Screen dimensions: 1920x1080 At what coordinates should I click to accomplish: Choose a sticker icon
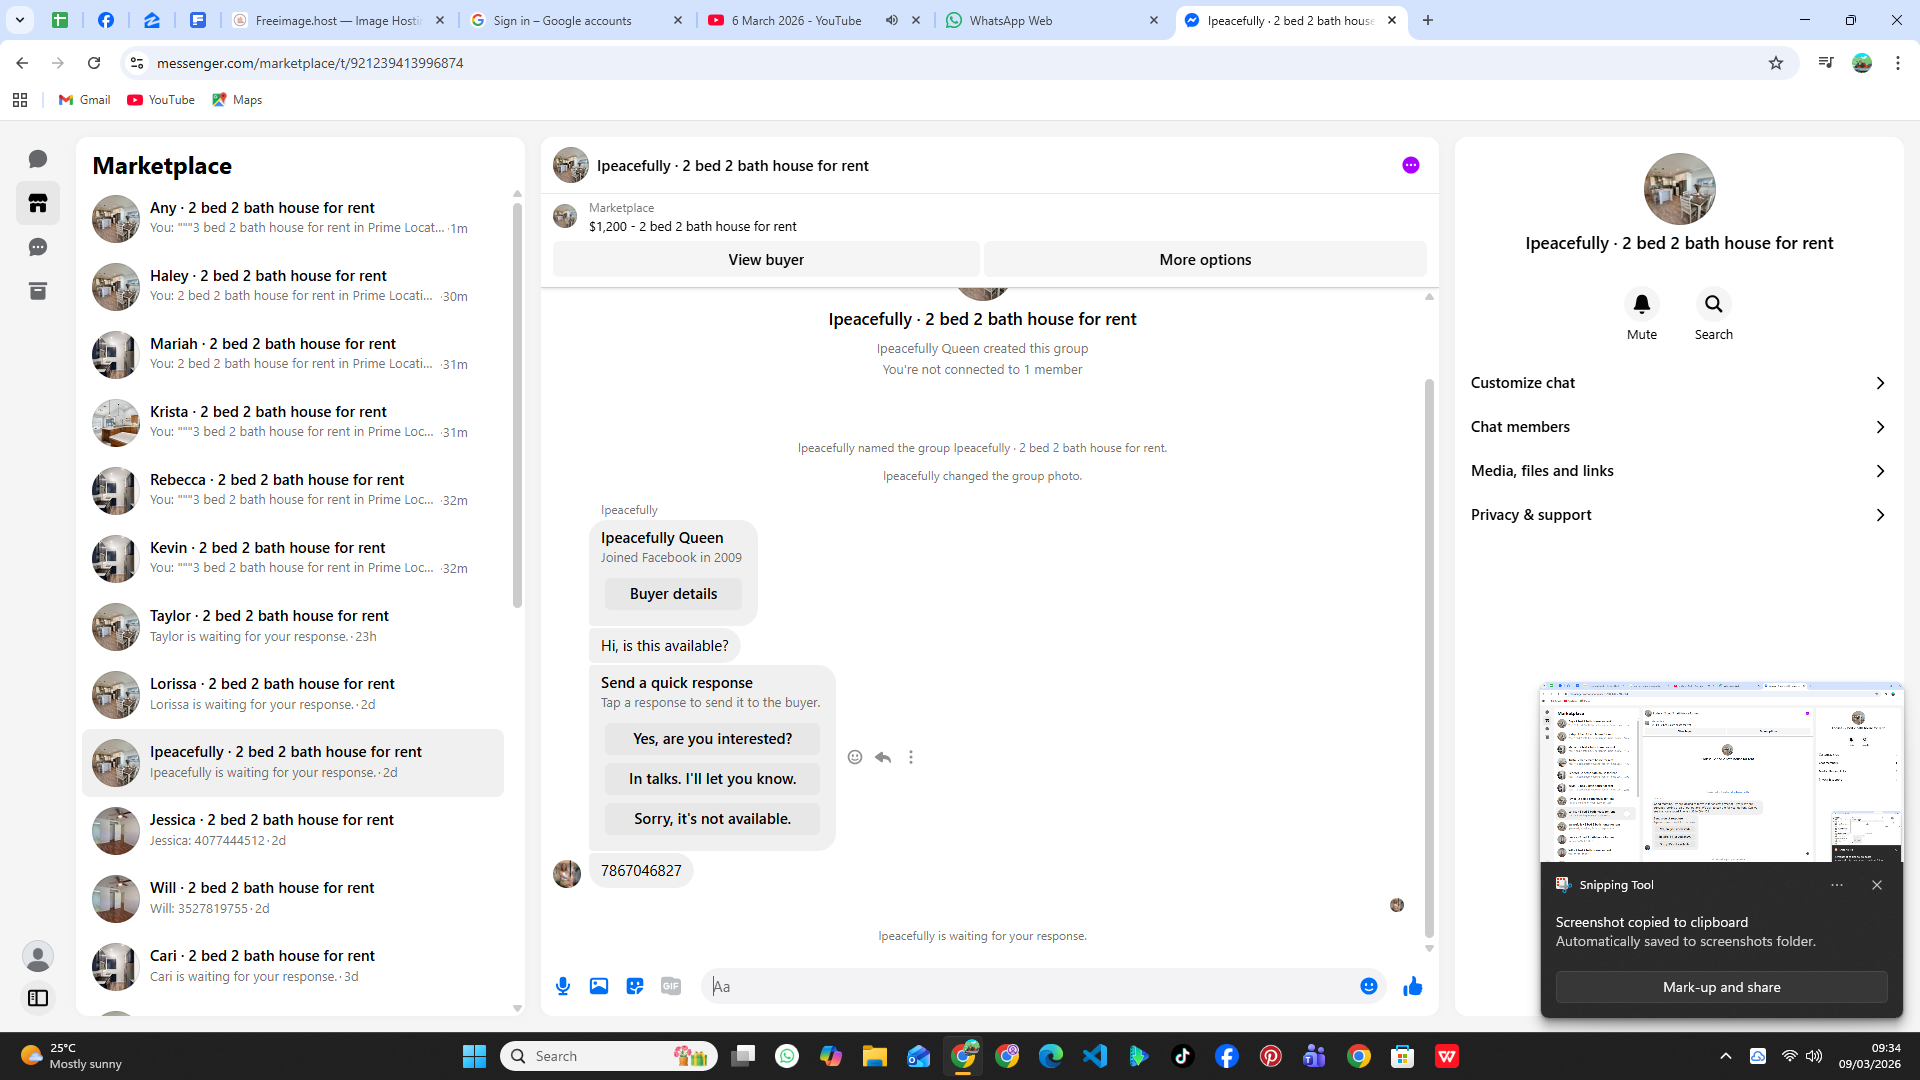(x=635, y=986)
